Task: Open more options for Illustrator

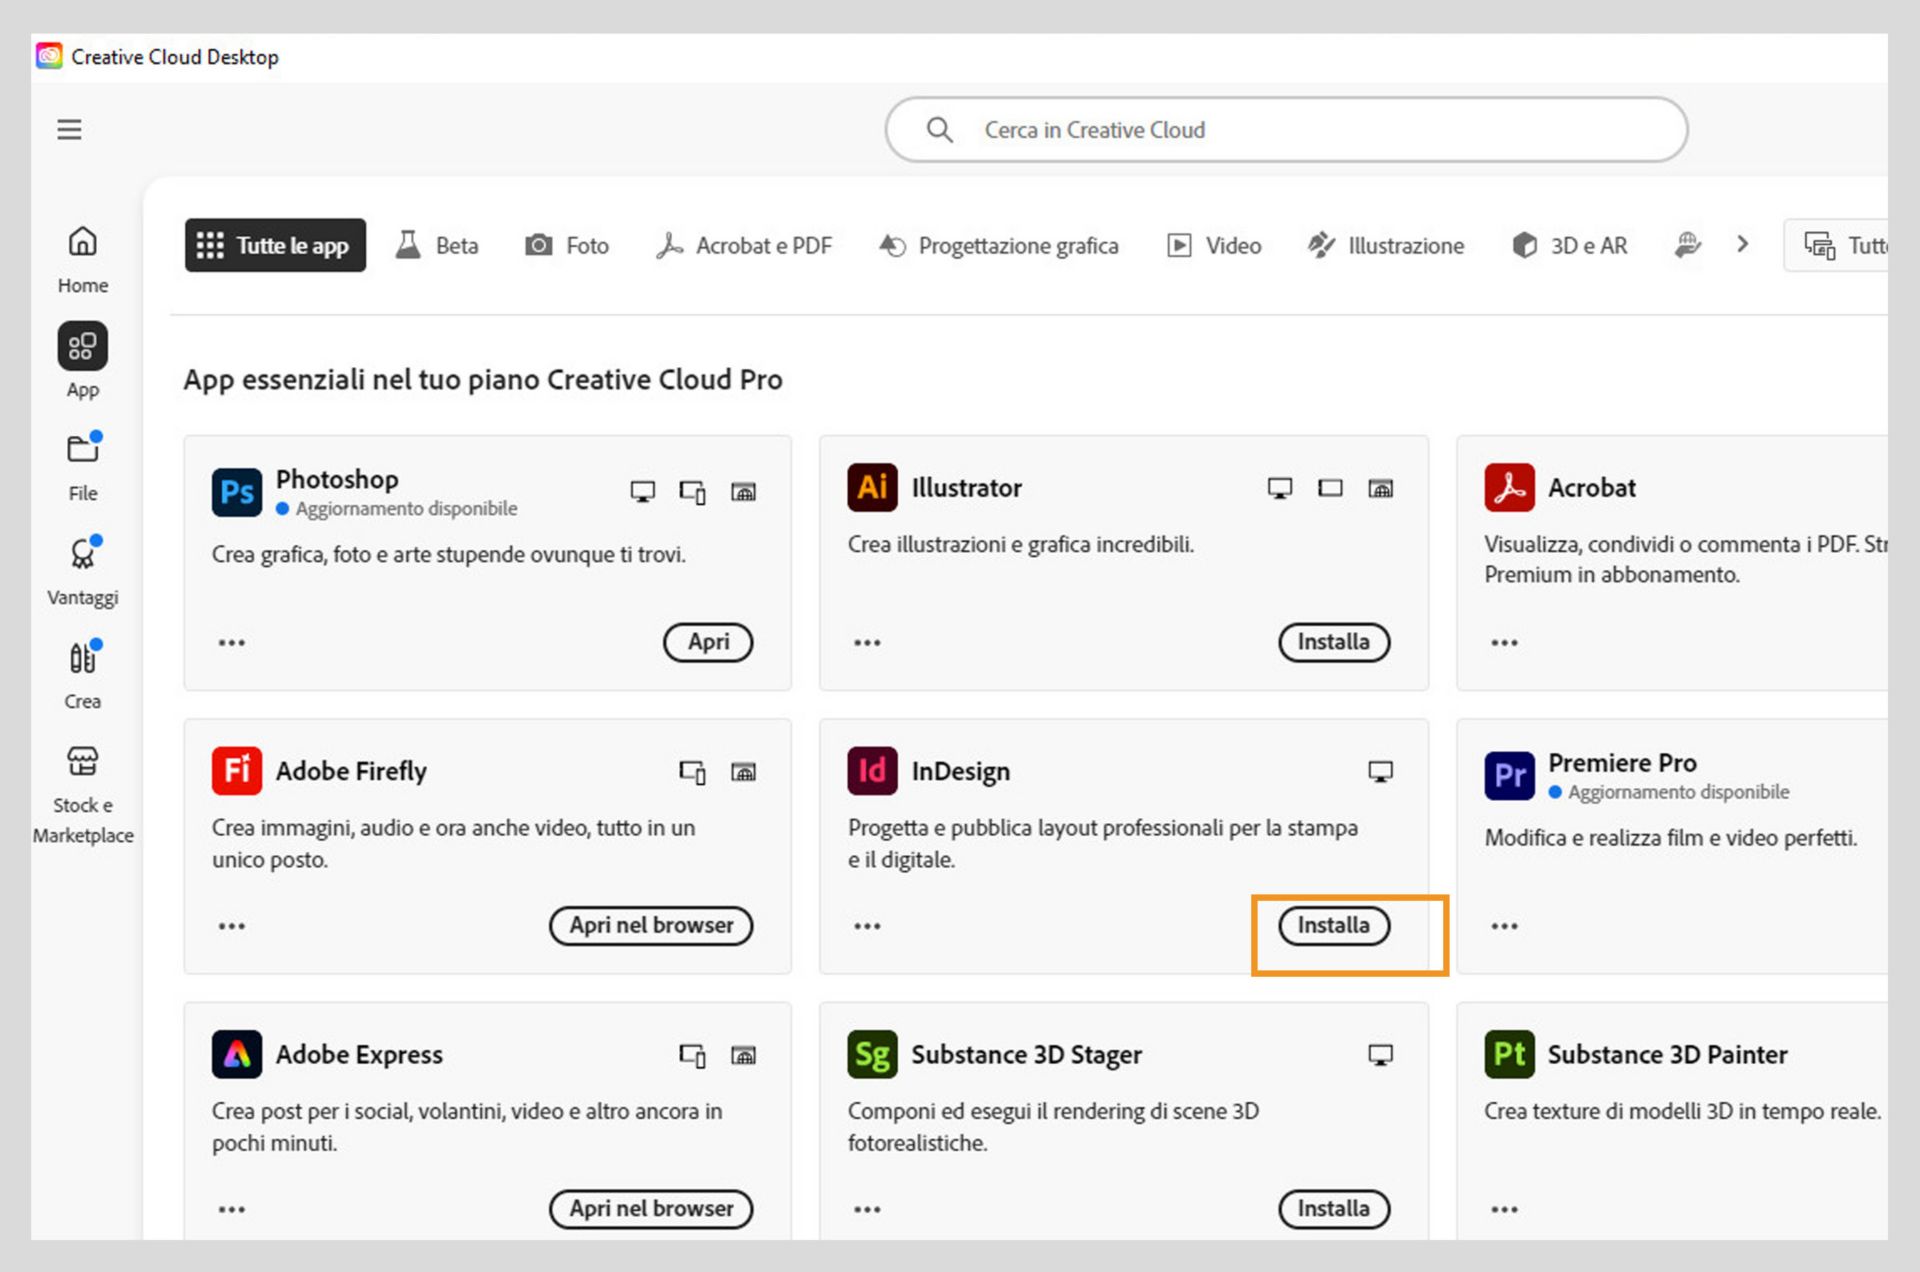Action: (867, 643)
